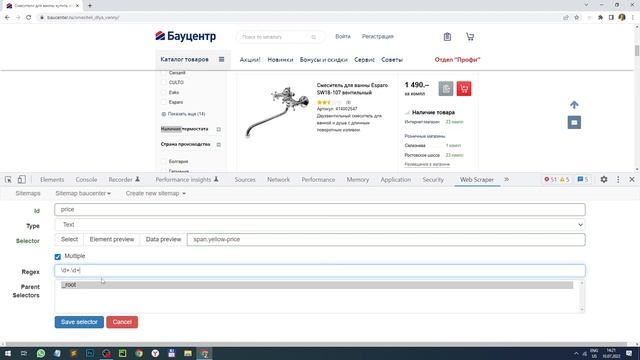
Task: Open new browser tab with plus icon
Action: point(90,6)
